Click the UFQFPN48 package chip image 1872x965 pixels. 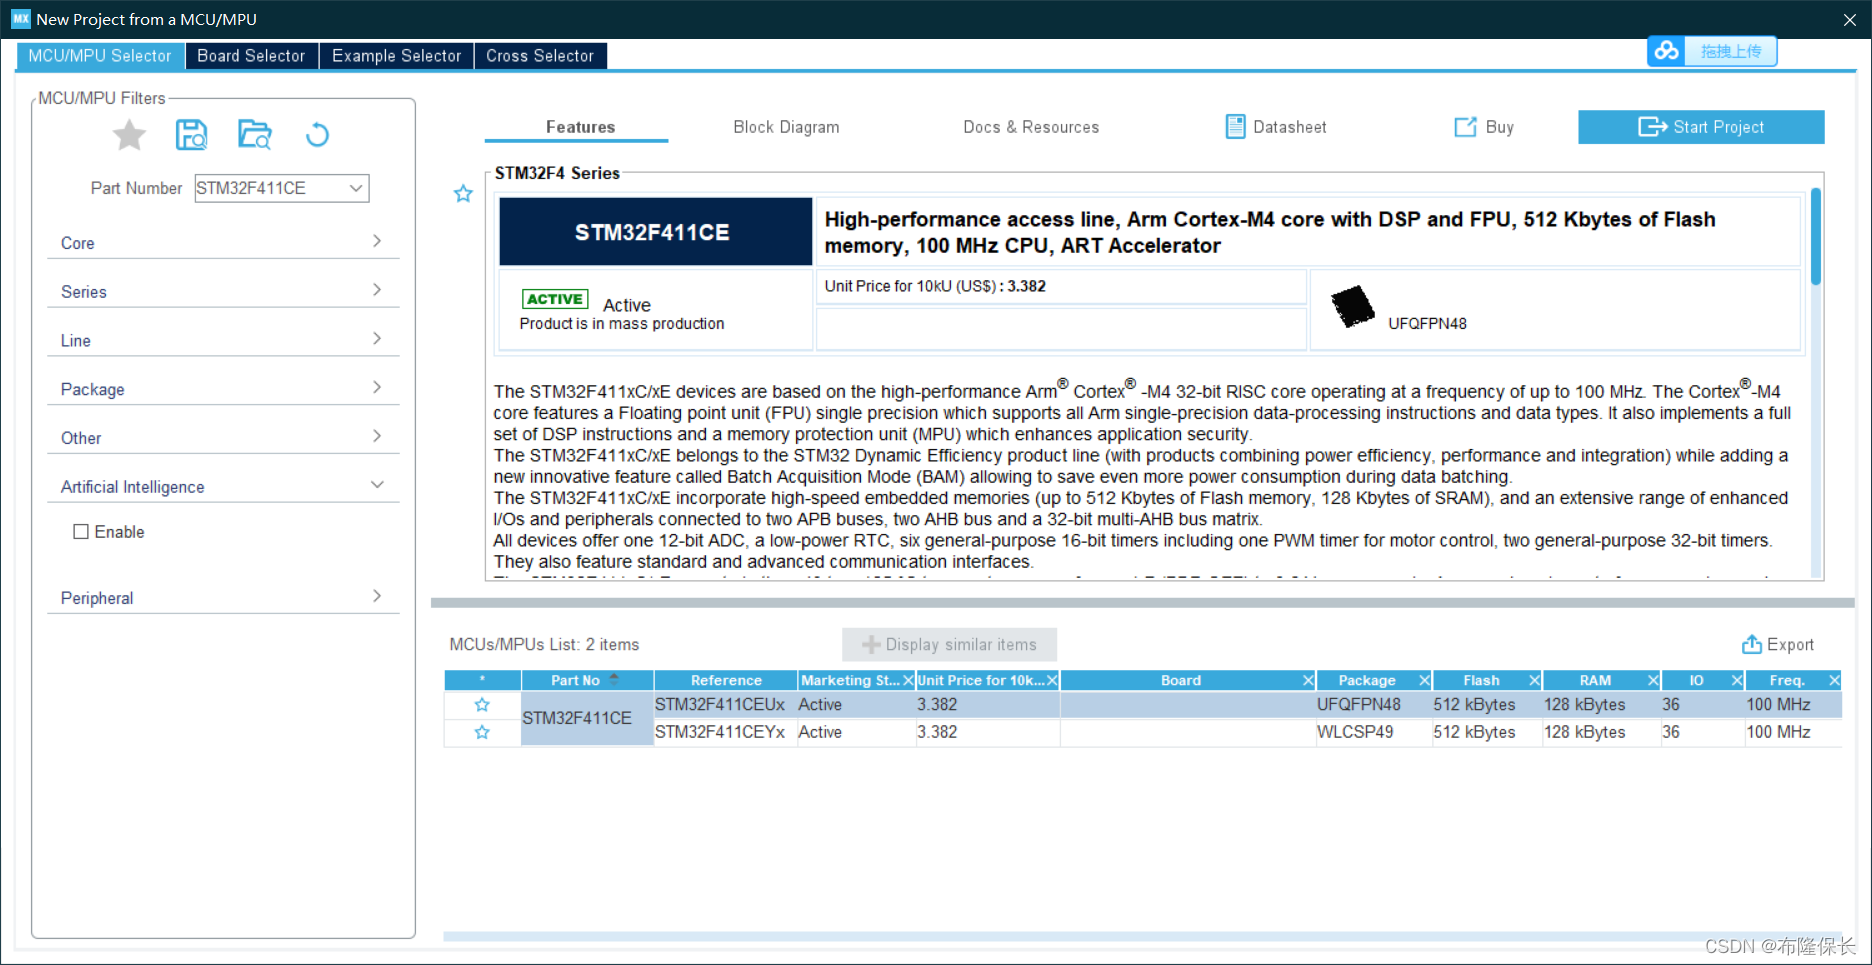pos(1353,307)
